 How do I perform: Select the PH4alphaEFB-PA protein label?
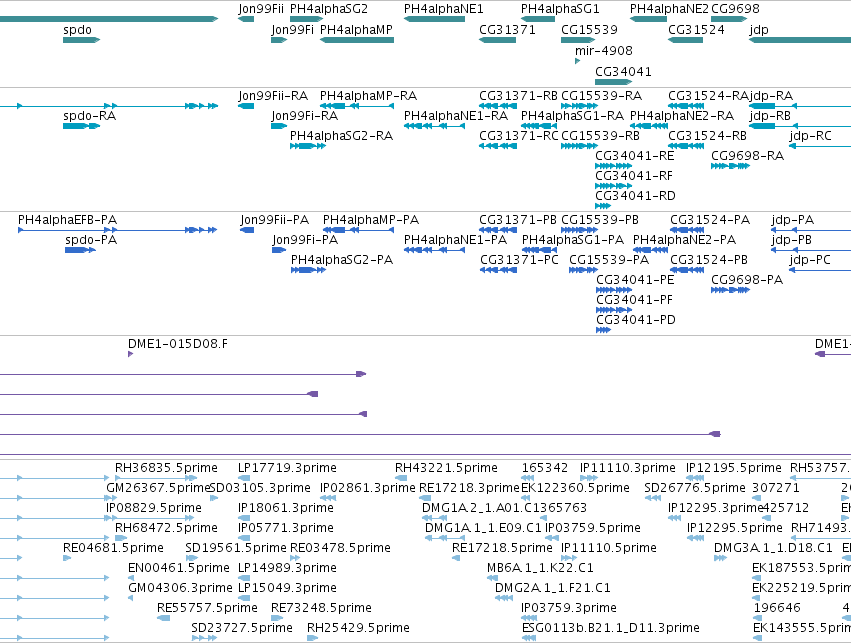tap(67, 220)
